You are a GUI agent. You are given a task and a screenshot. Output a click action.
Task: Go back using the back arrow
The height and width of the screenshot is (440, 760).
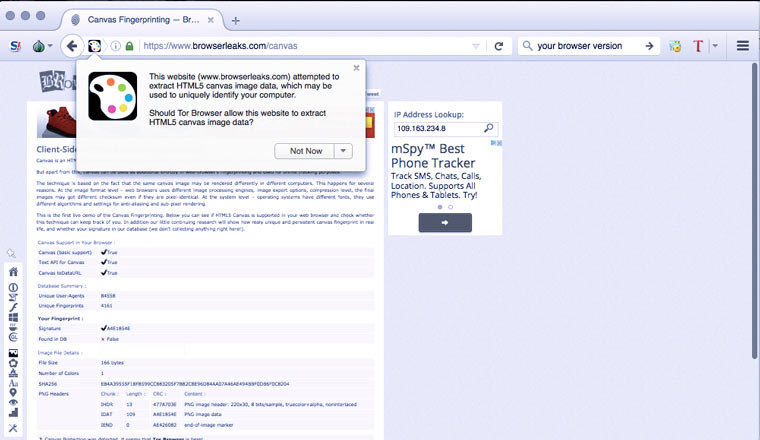(x=71, y=46)
